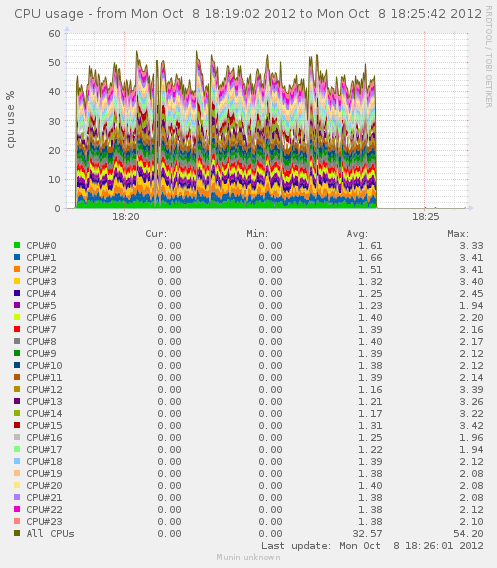Click the blue CPU#1 legend swatch

click(x=17, y=257)
